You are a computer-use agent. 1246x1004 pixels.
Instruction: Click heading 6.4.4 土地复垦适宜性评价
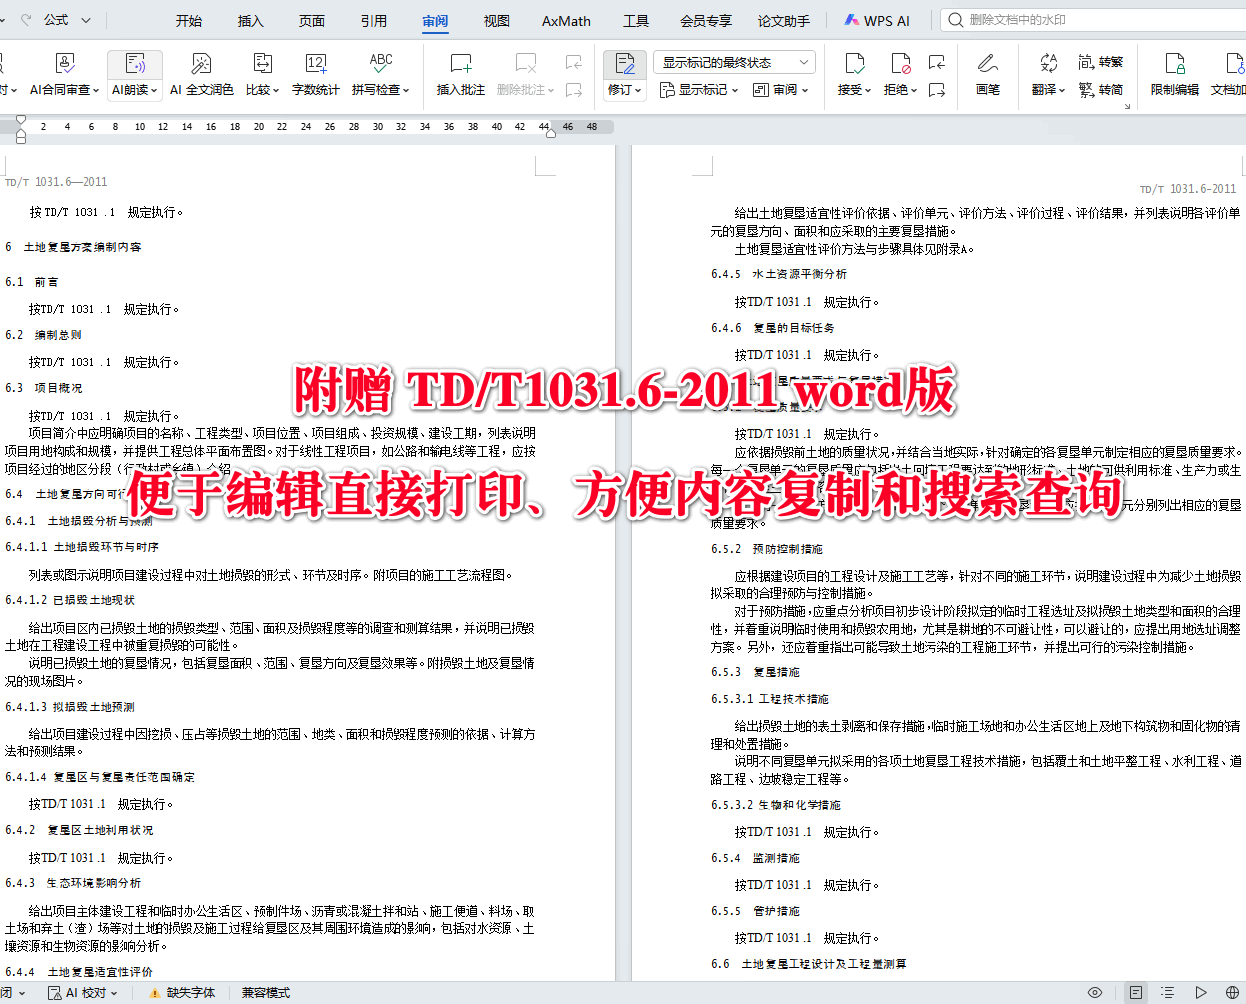click(79, 971)
